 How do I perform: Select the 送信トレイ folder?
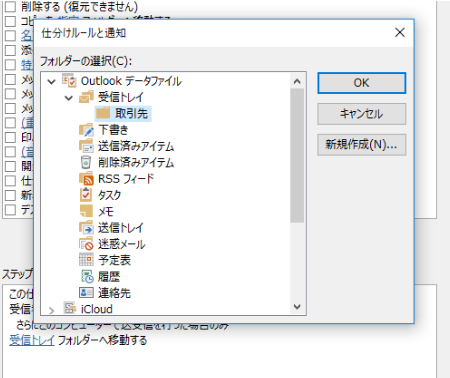click(121, 228)
